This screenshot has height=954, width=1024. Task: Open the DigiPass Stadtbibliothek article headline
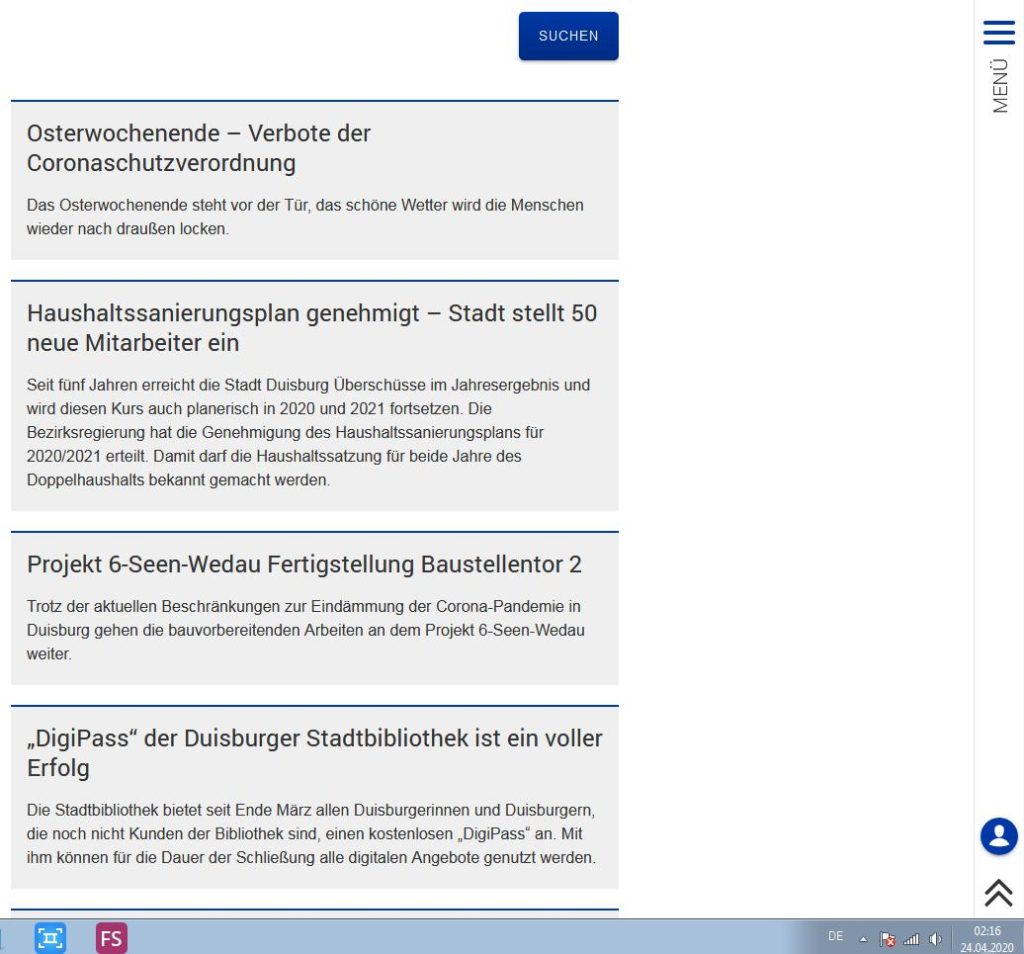(x=314, y=753)
